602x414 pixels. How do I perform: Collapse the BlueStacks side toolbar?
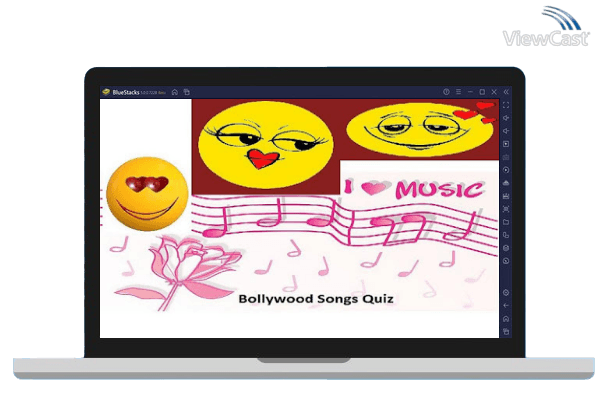[506, 92]
